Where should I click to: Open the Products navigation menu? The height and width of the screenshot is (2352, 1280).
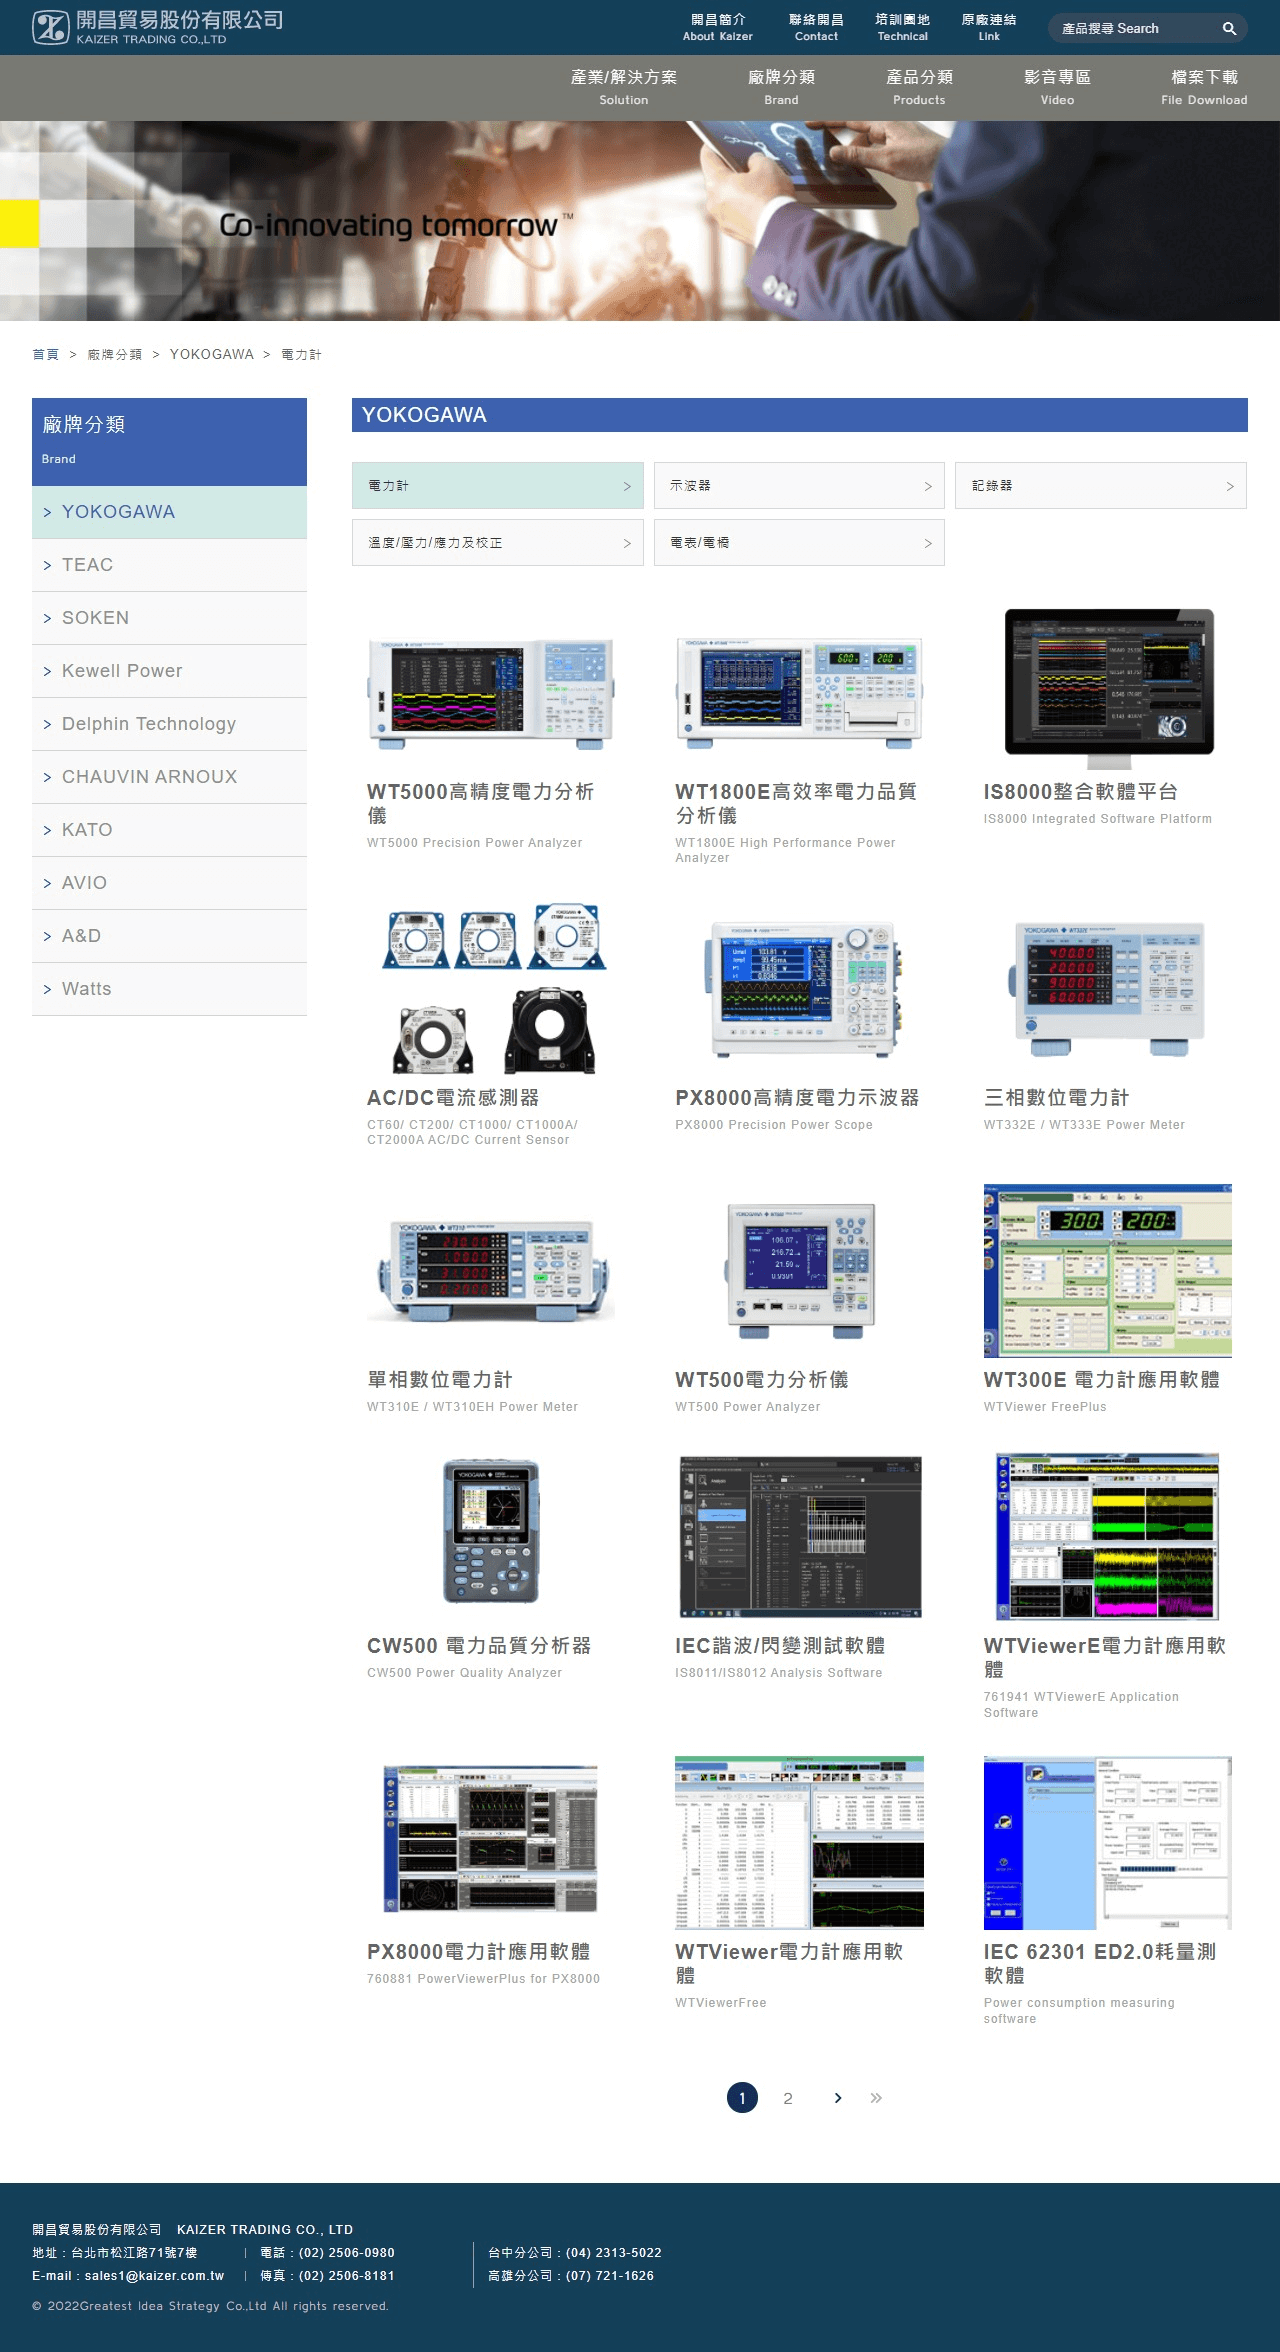919,87
